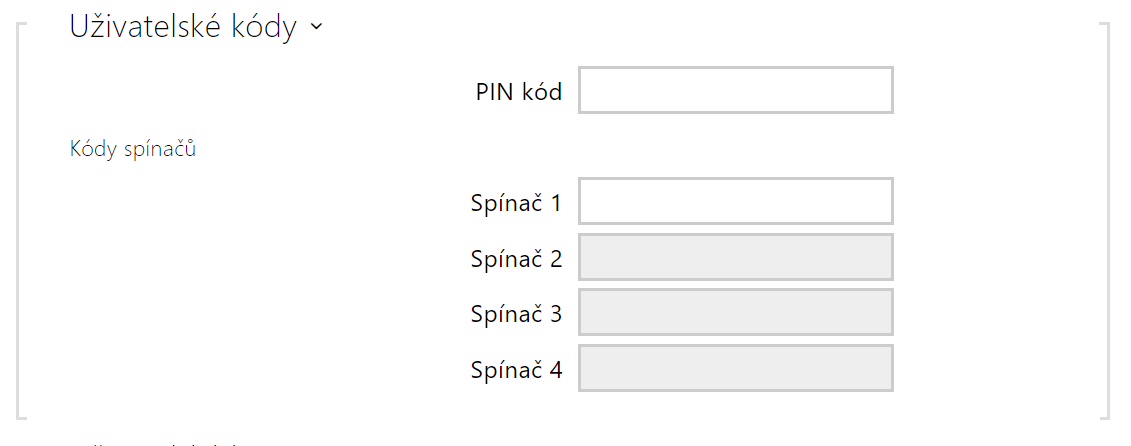Click the Kódy spínačů subsection title

[132, 150]
